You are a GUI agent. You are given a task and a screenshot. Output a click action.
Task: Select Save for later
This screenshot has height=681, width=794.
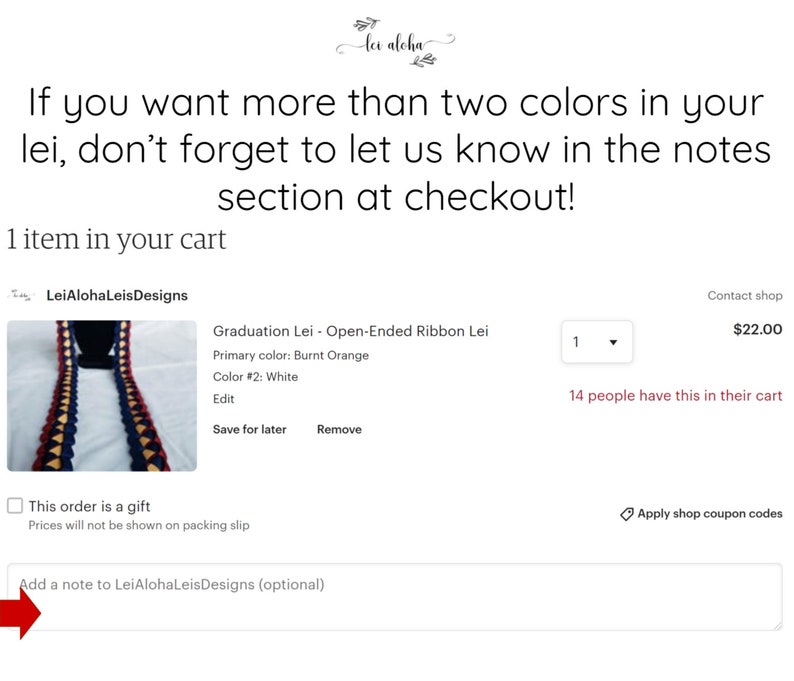coord(250,429)
